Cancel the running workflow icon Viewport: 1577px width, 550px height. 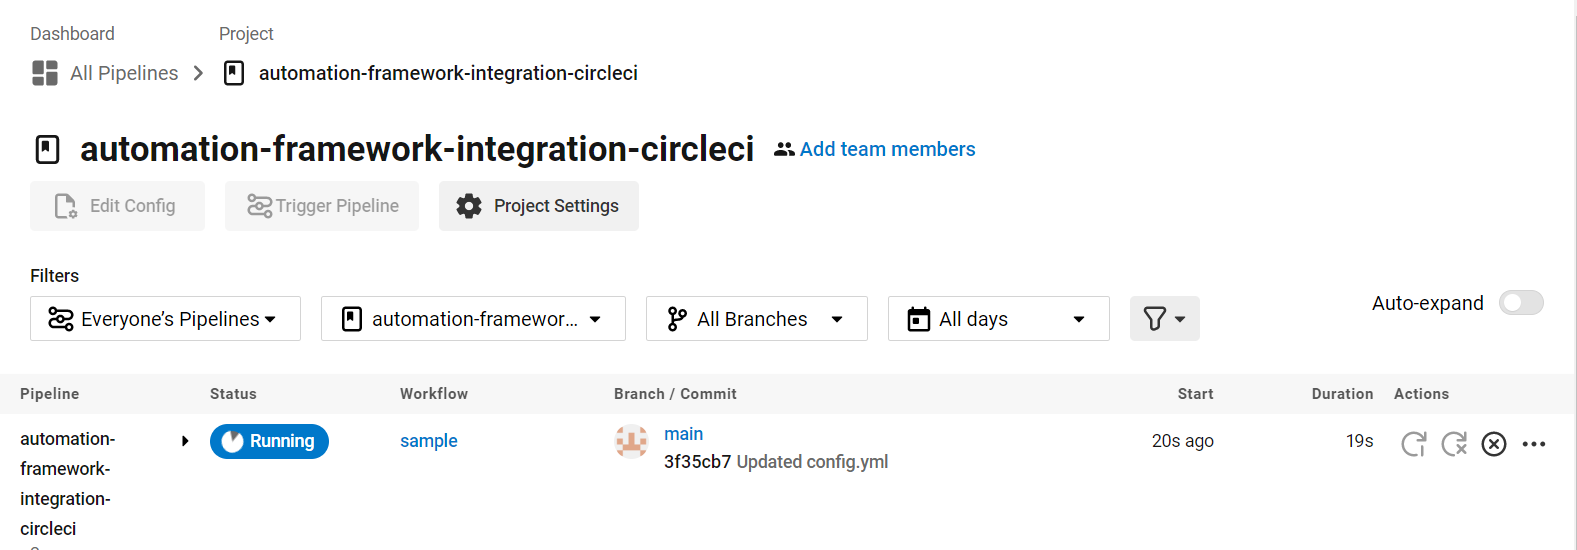[x=1494, y=443]
